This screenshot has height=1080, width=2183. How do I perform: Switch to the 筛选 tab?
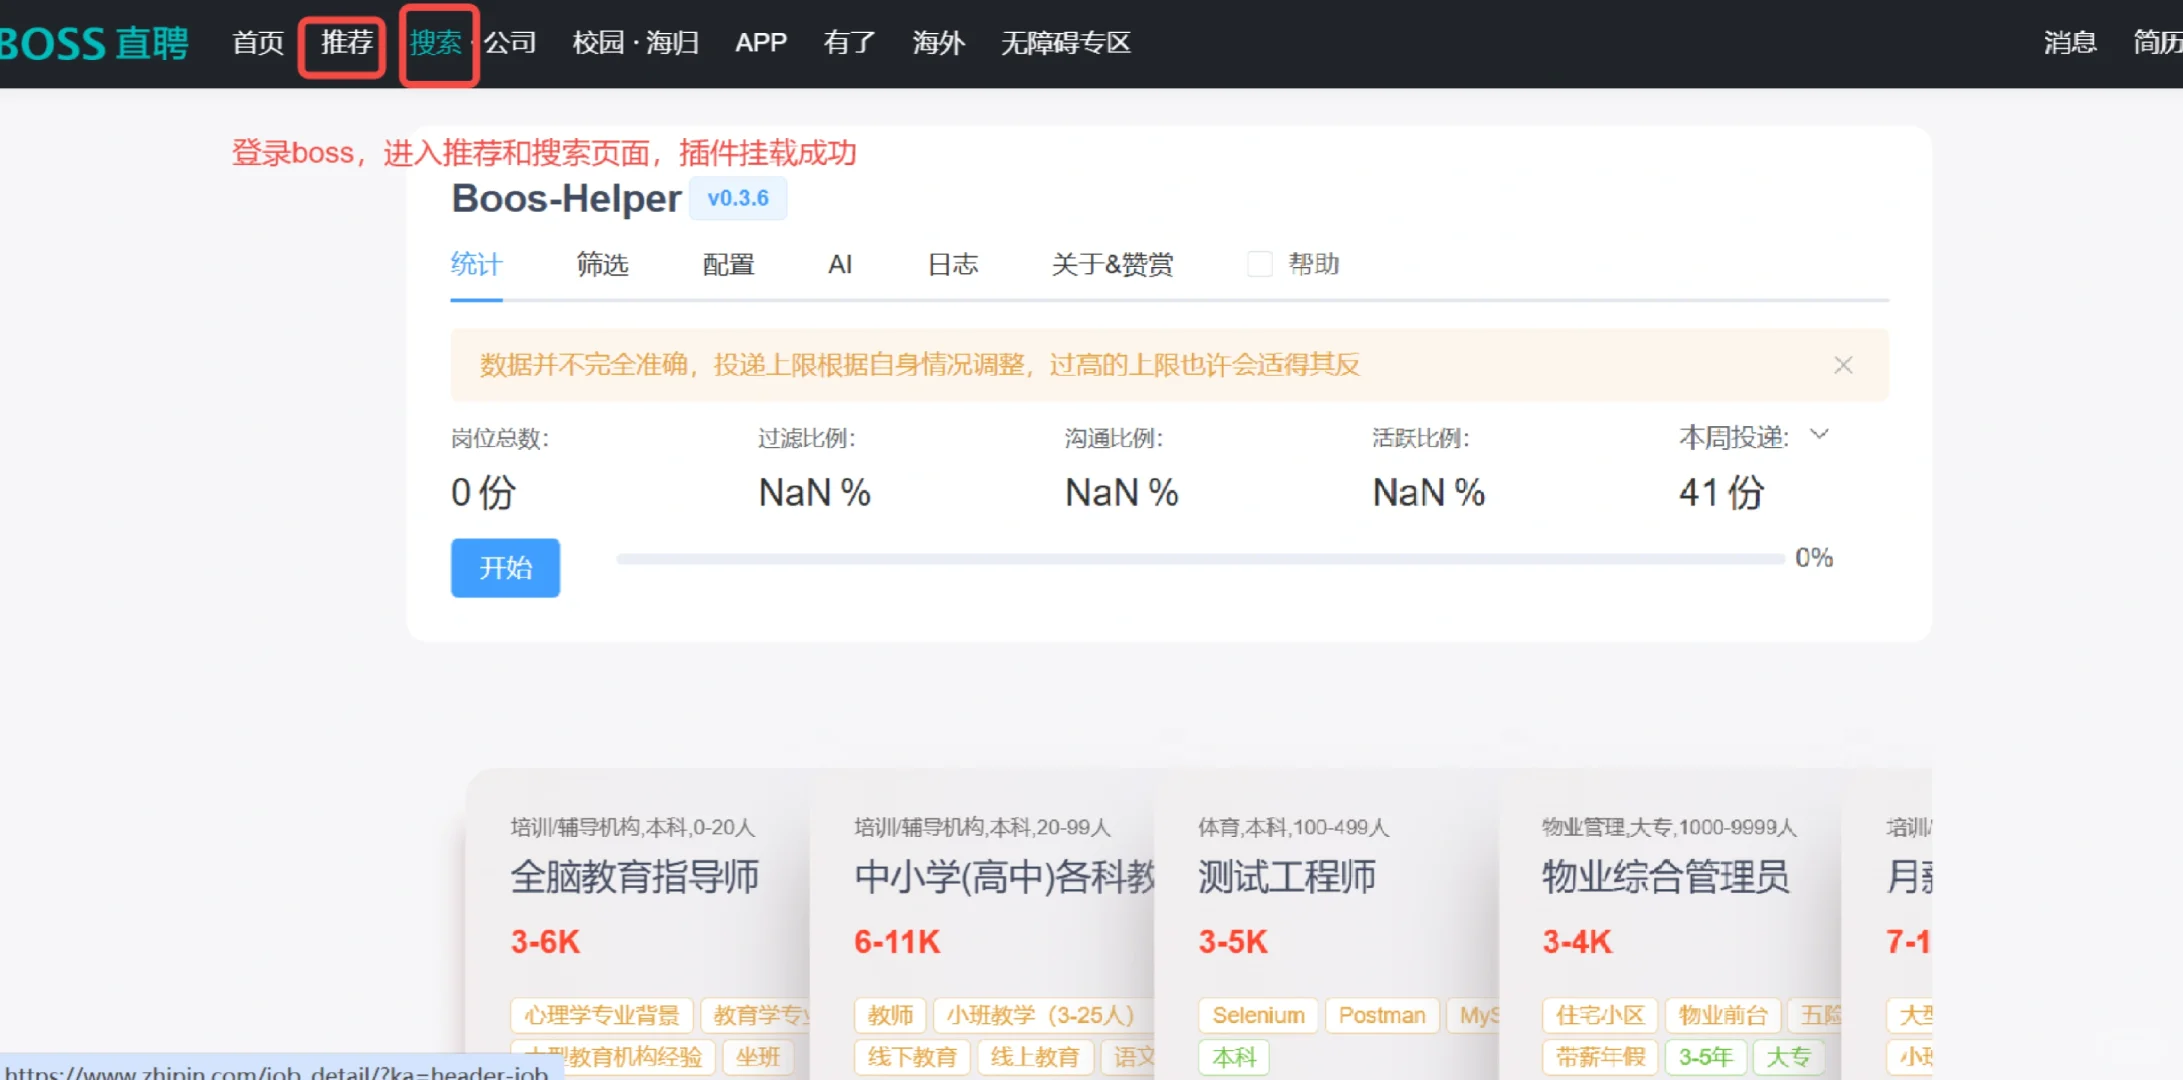click(602, 265)
